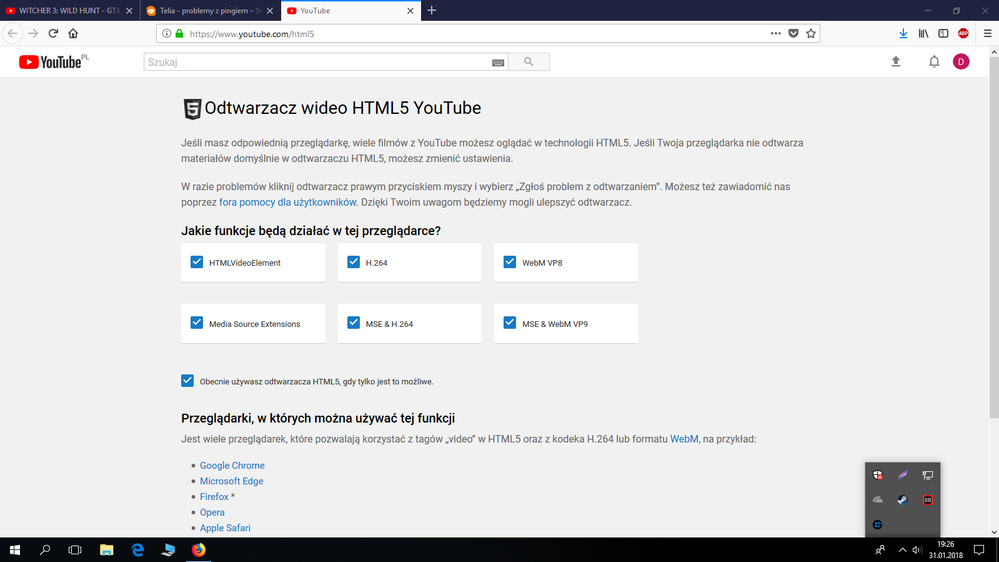The image size is (999, 562).
Task: Toggle the Media Source Extensions checkbox
Action: (x=197, y=322)
